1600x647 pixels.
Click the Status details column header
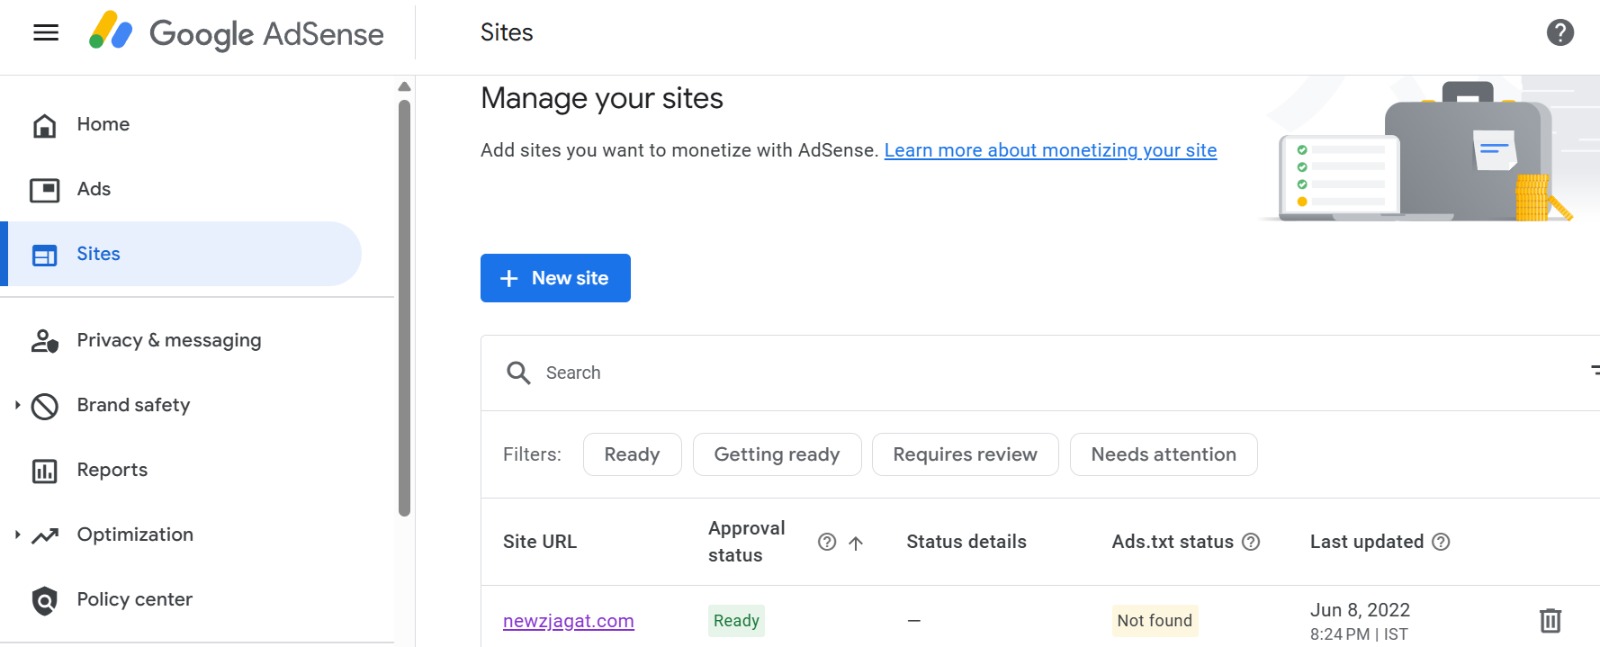click(966, 542)
